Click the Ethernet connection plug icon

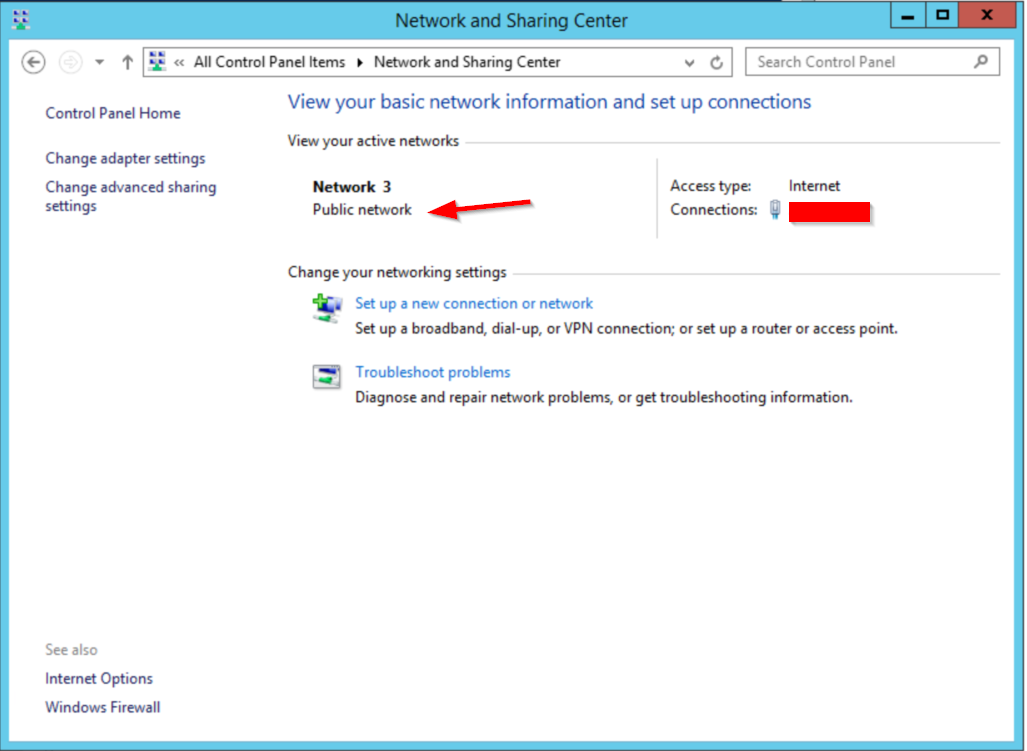tap(775, 210)
